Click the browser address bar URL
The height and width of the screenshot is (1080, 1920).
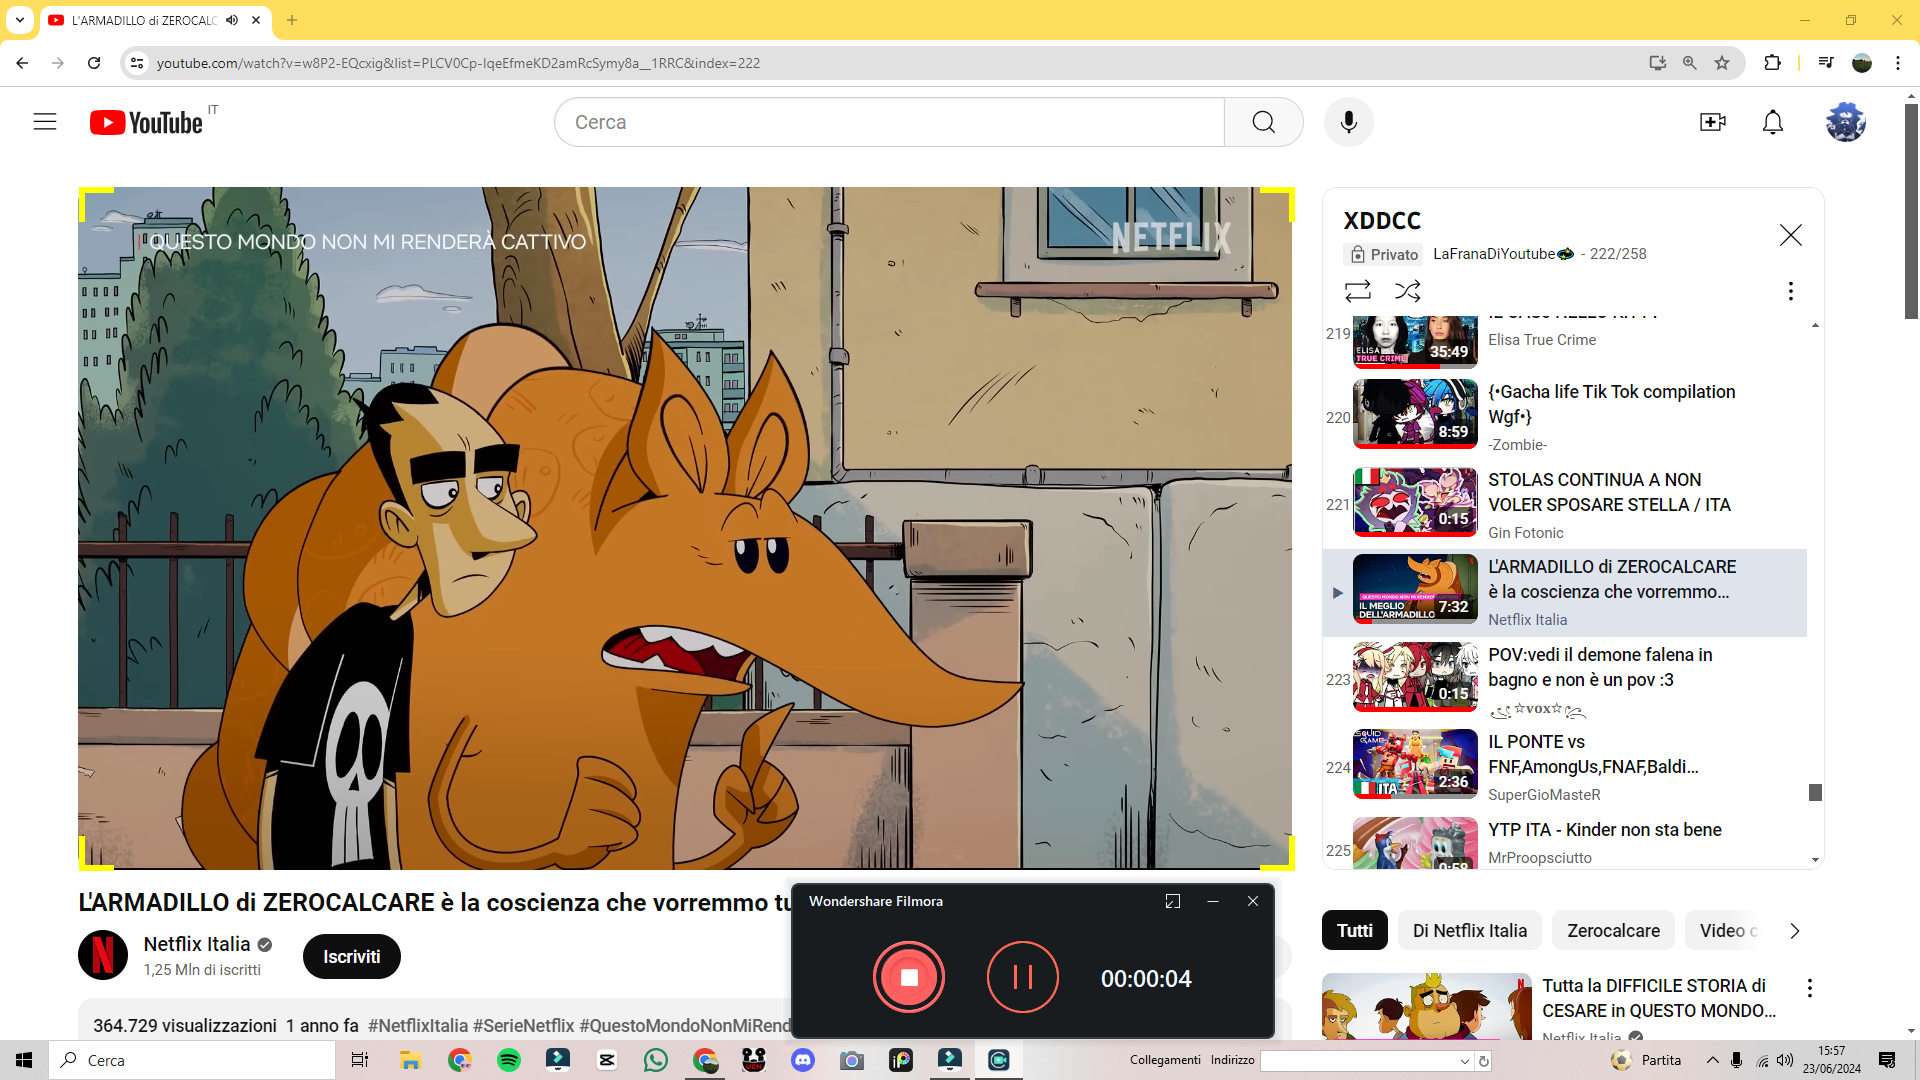[x=458, y=63]
